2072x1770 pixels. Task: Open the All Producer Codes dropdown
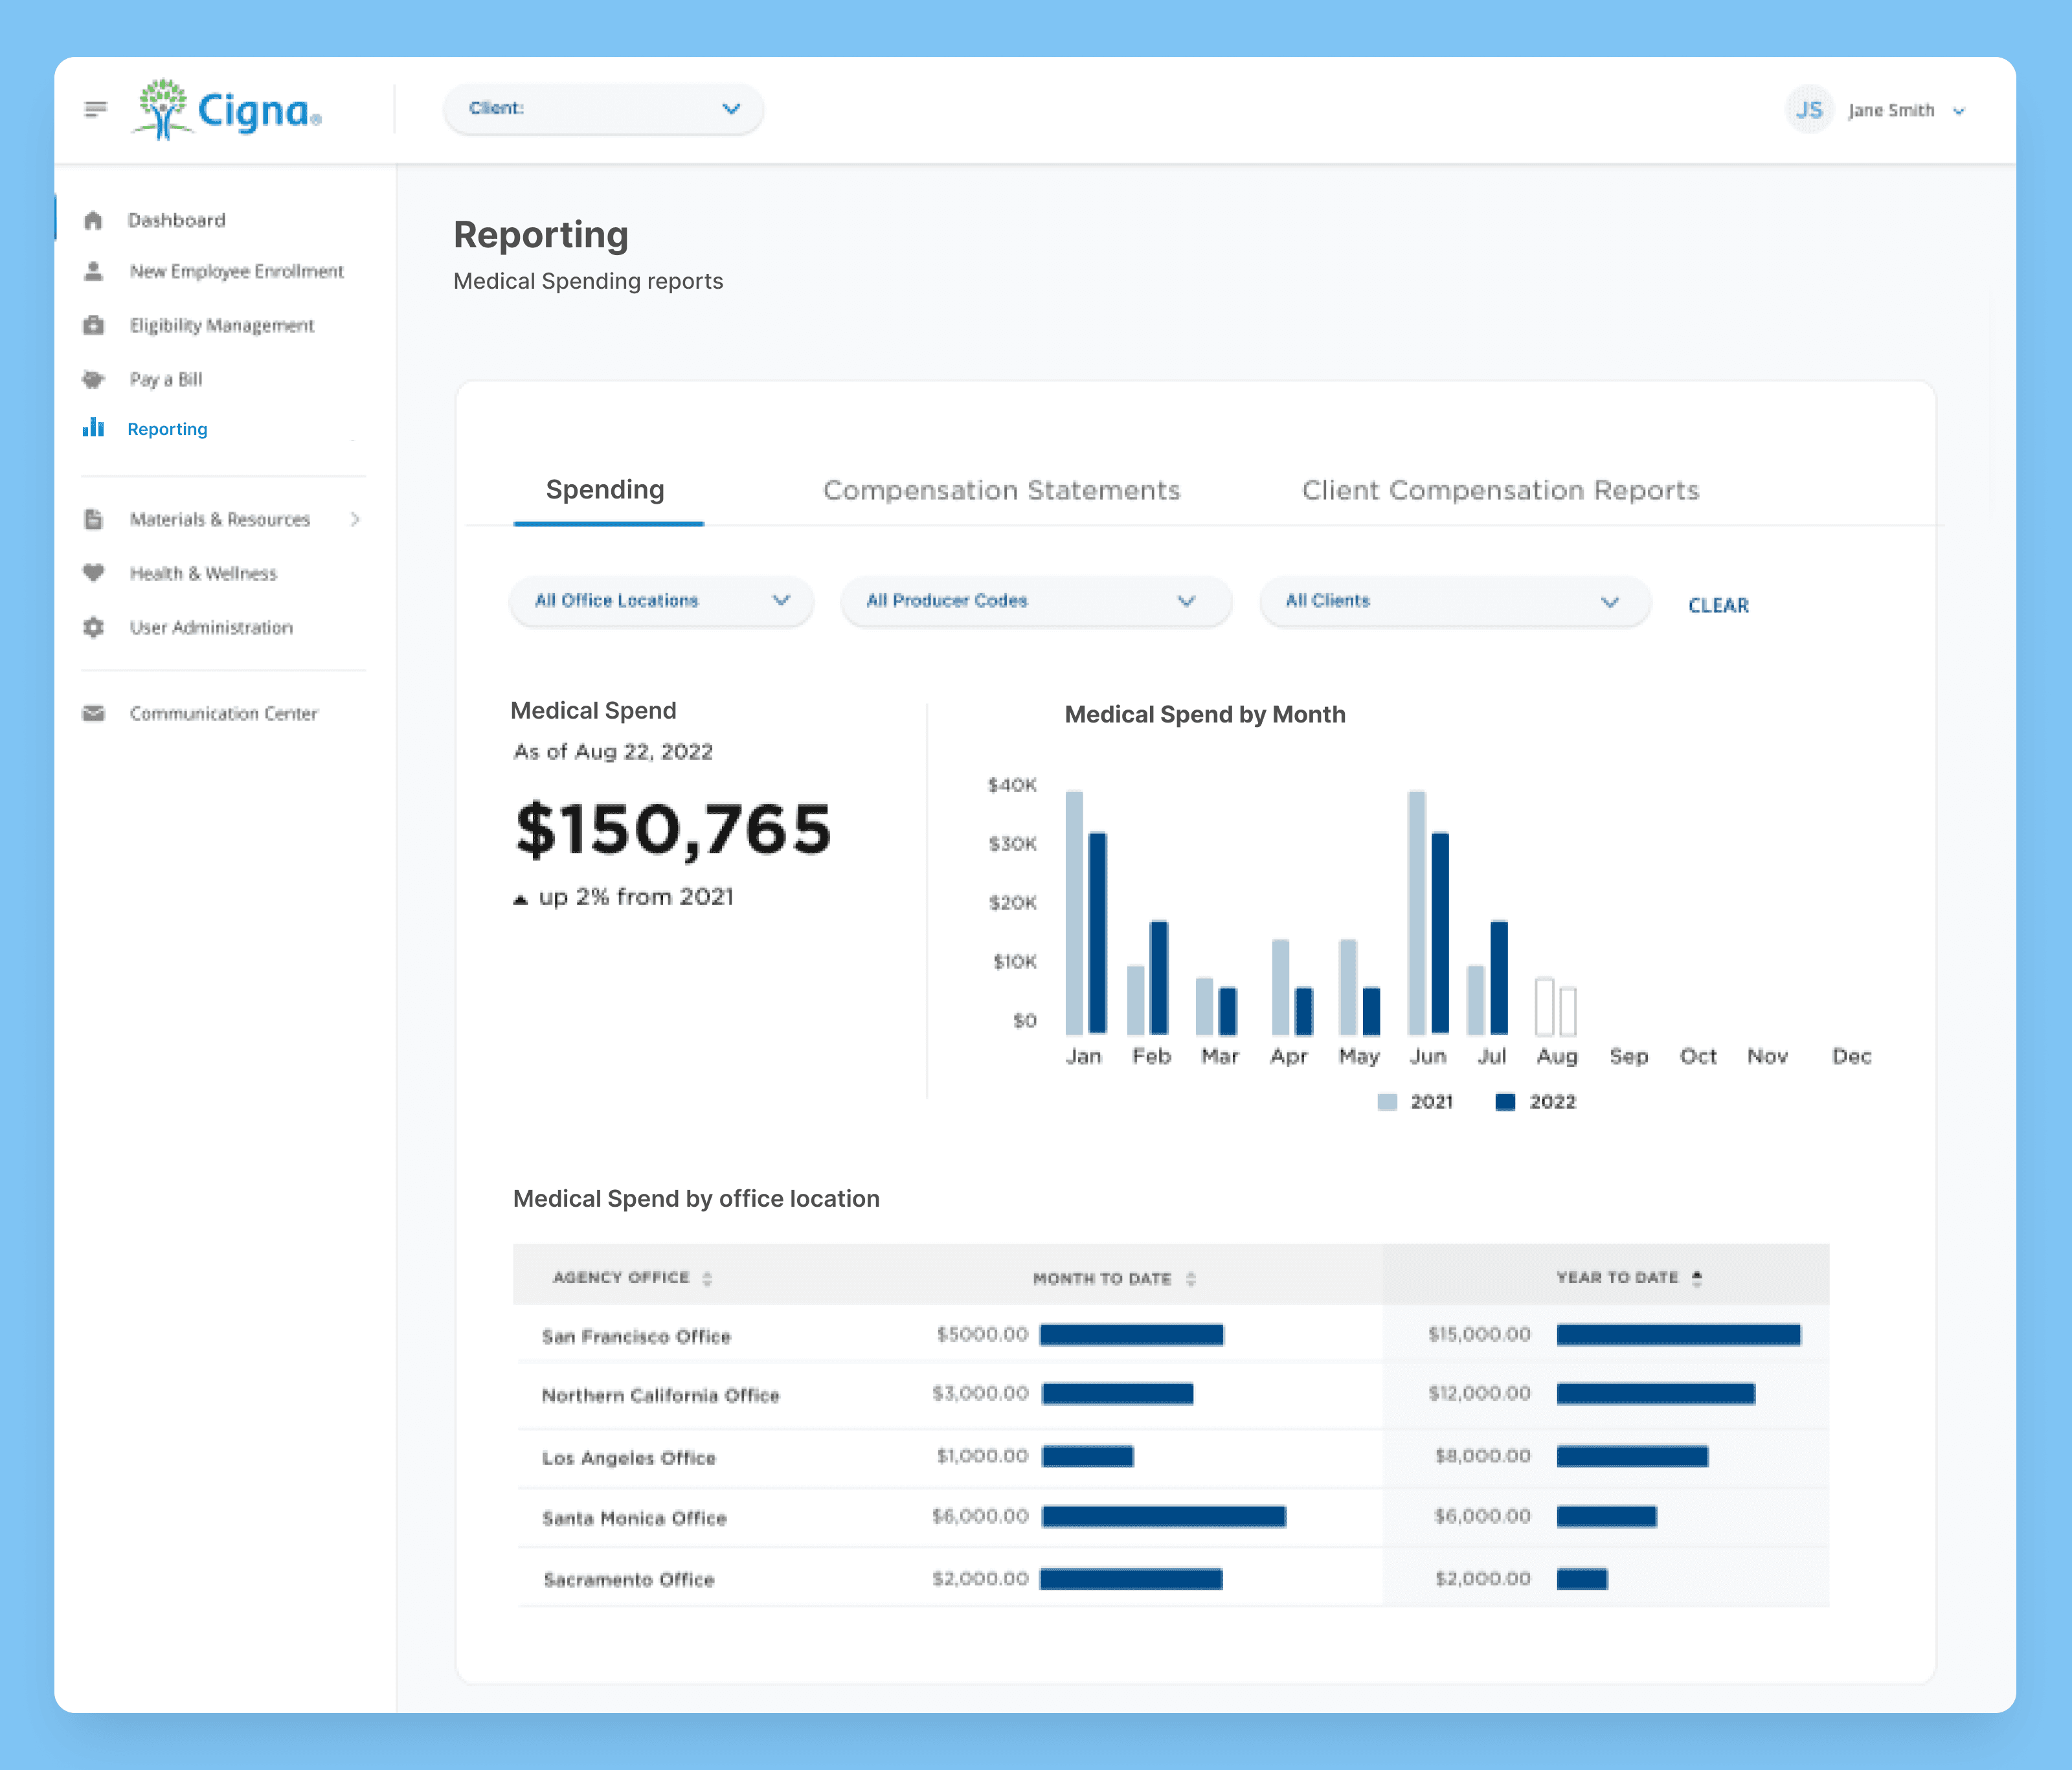pos(1035,601)
